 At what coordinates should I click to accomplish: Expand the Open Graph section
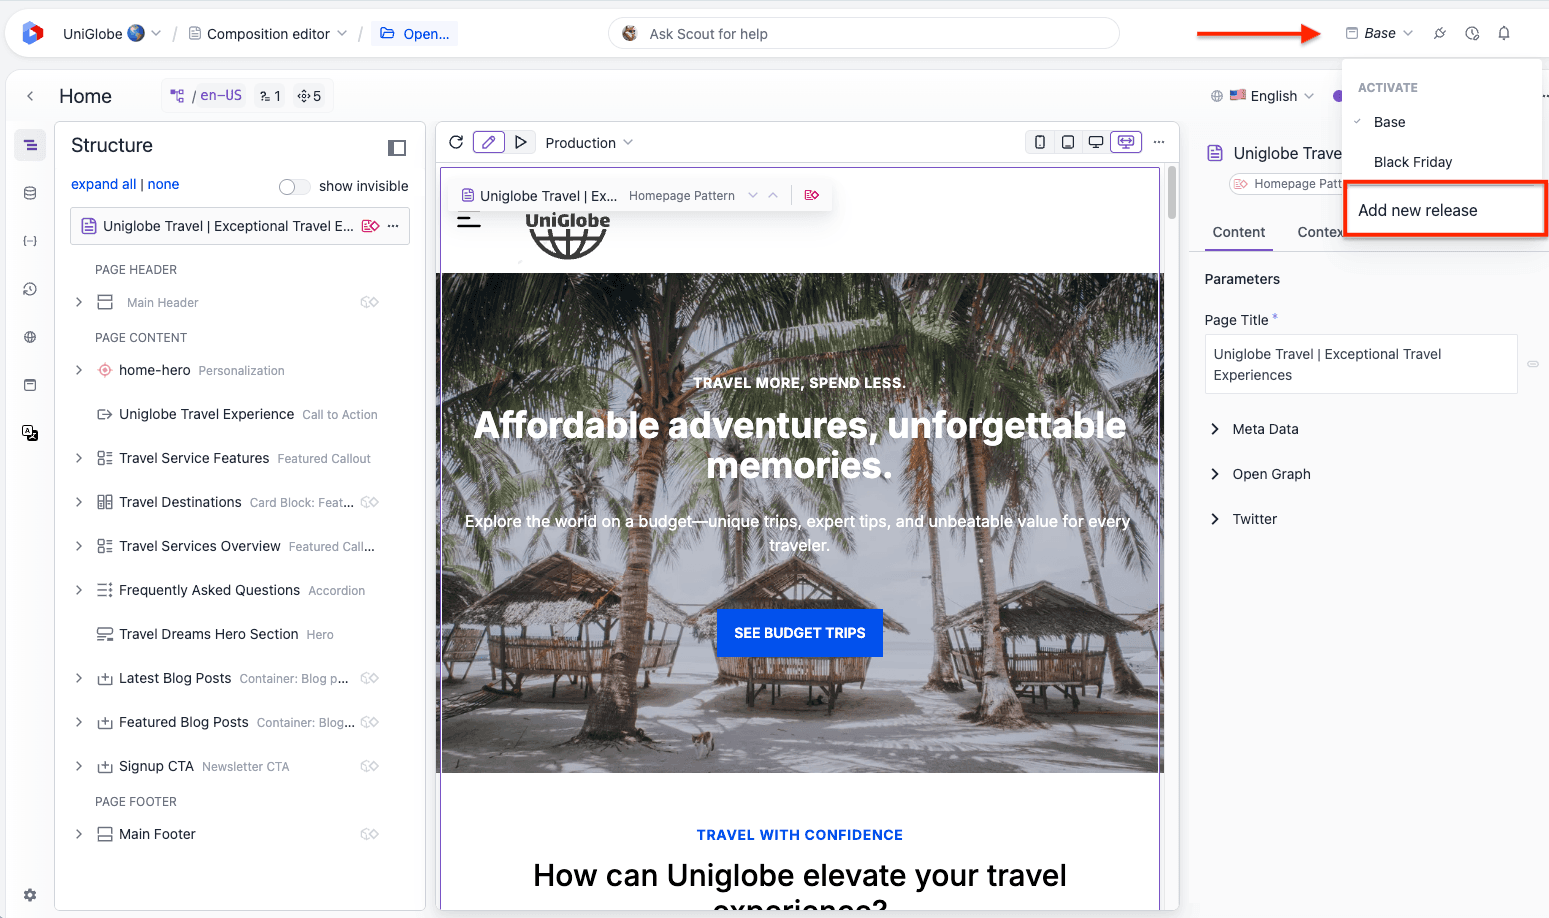pos(1260,474)
